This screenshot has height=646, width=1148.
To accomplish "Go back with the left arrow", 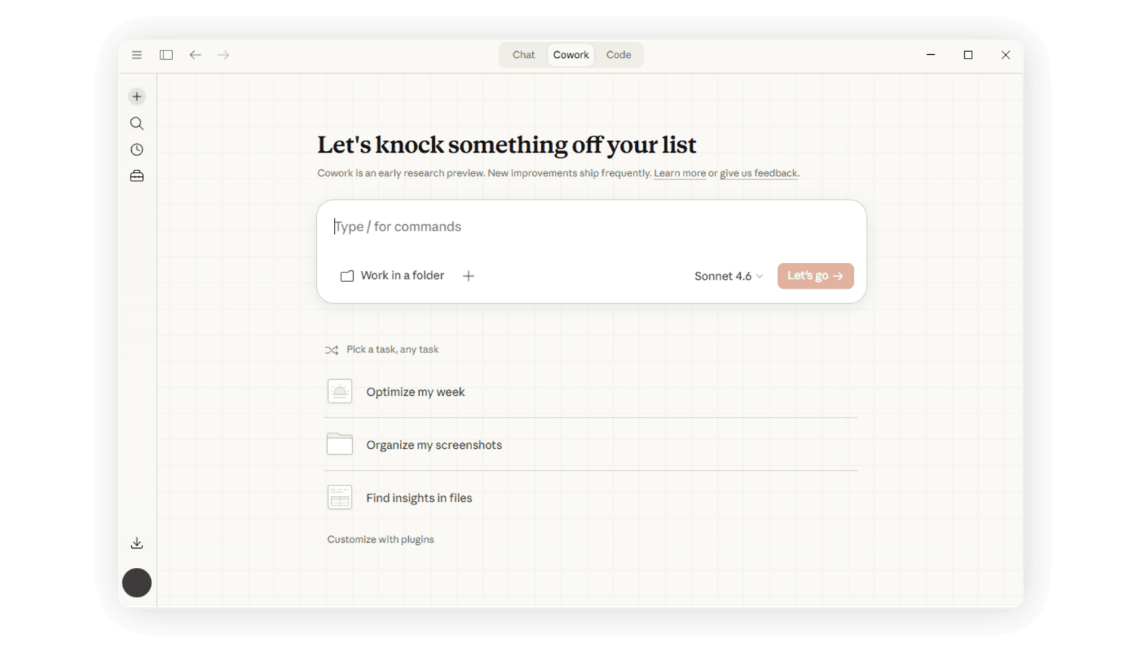I will [x=195, y=55].
